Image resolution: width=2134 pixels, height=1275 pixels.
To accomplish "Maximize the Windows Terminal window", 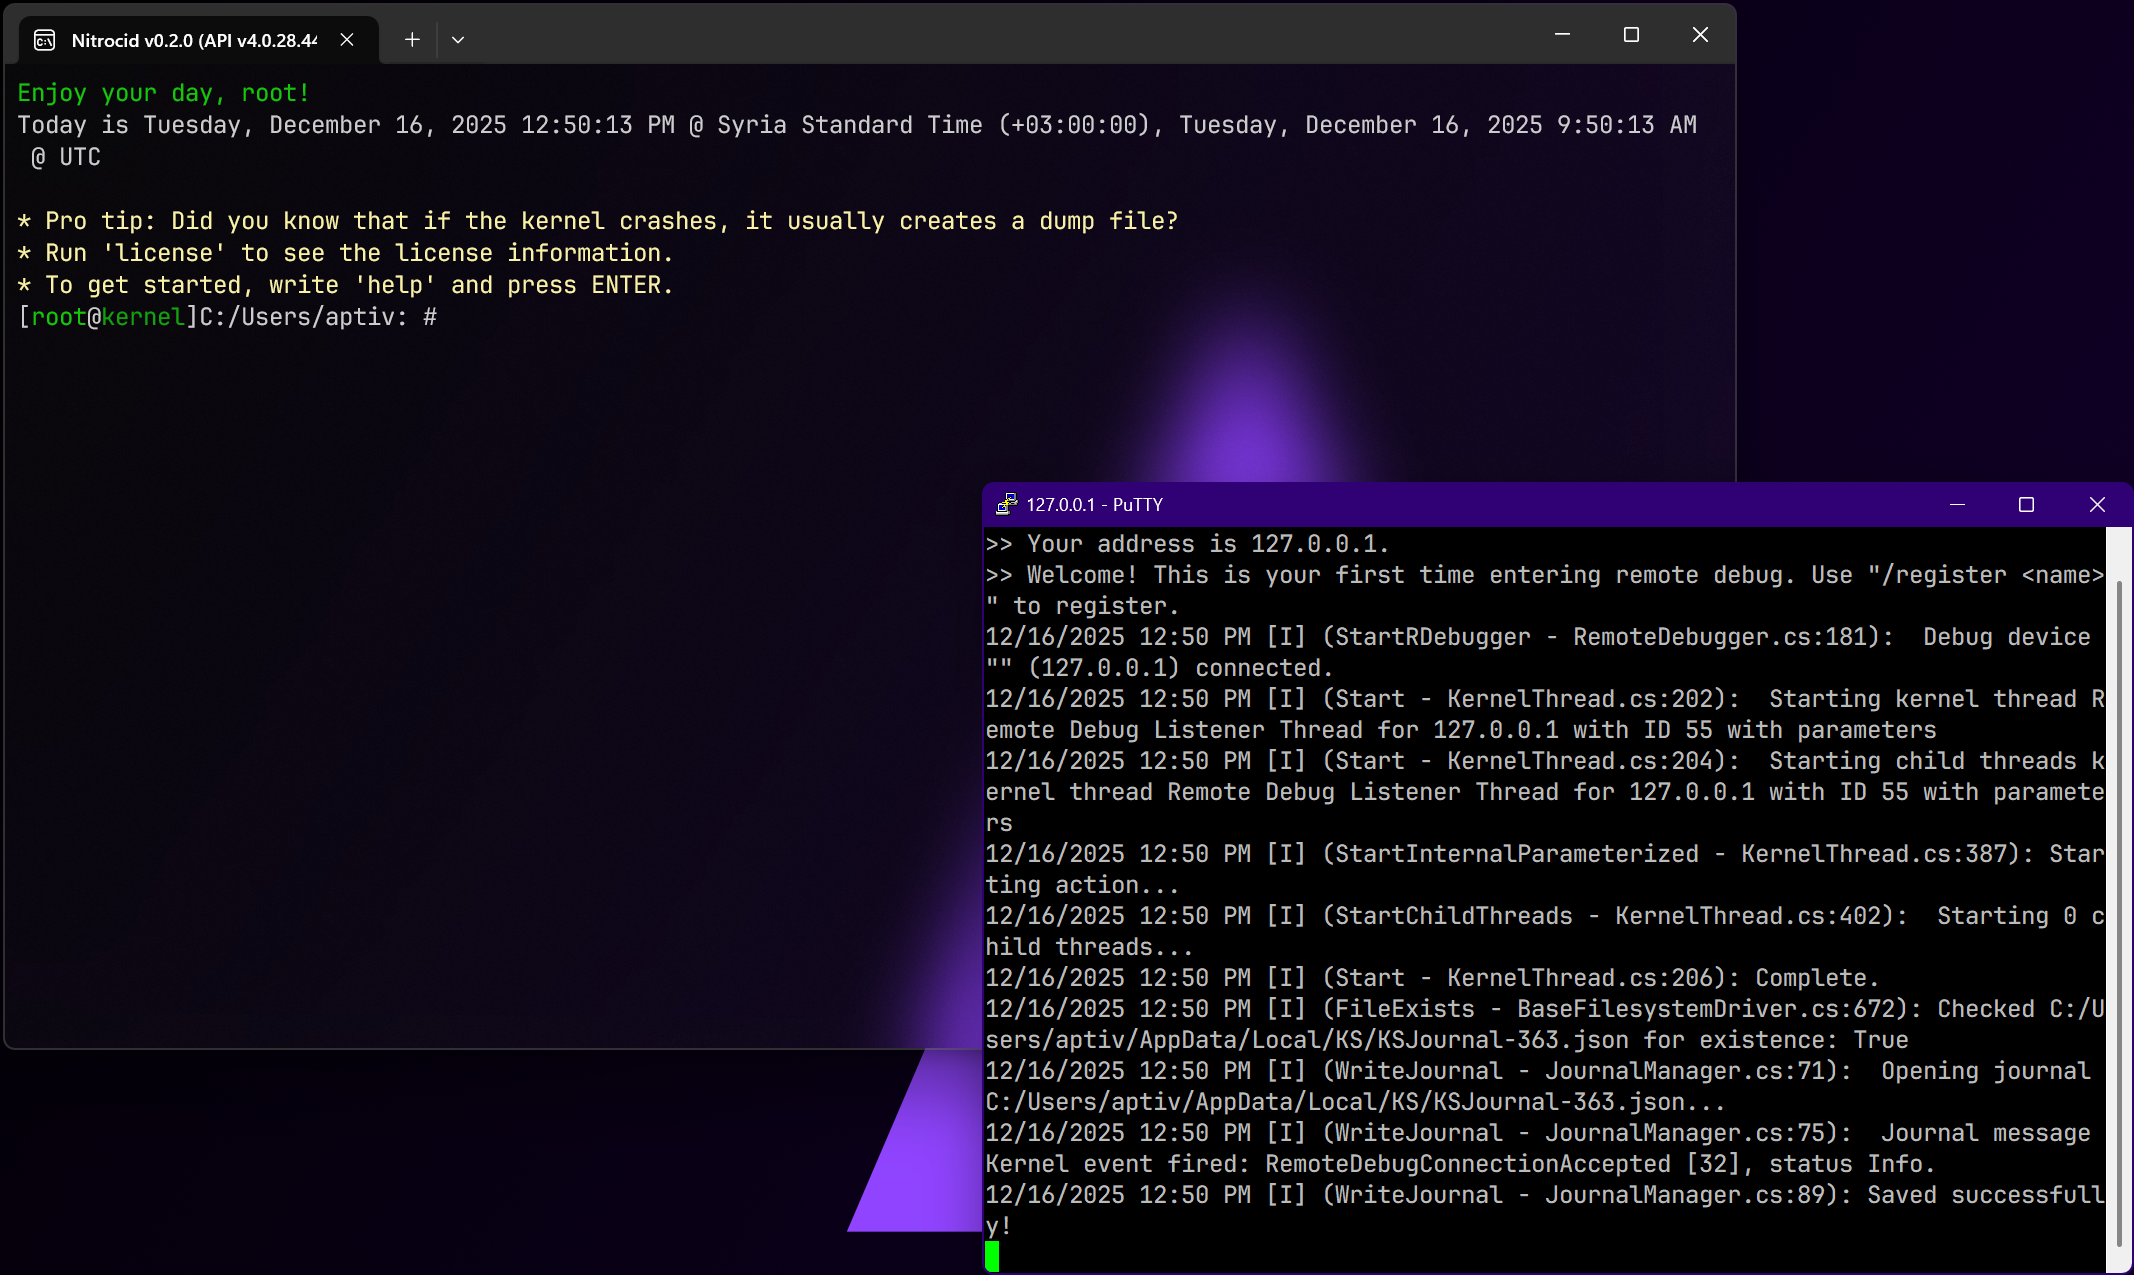I will (x=1631, y=35).
